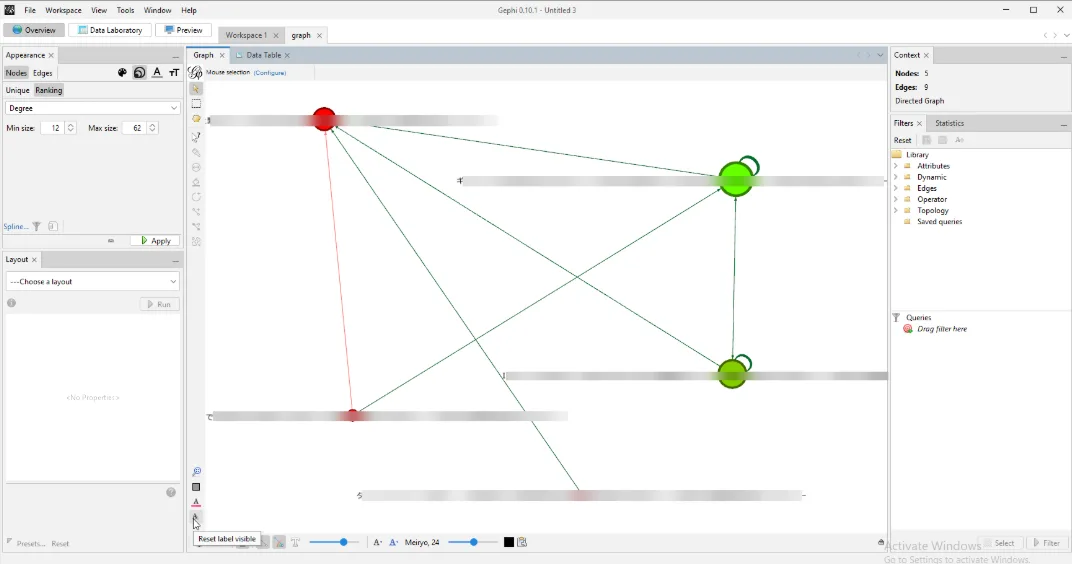Click the black label color swatch
This screenshot has width=1072, height=564.
(x=509, y=542)
